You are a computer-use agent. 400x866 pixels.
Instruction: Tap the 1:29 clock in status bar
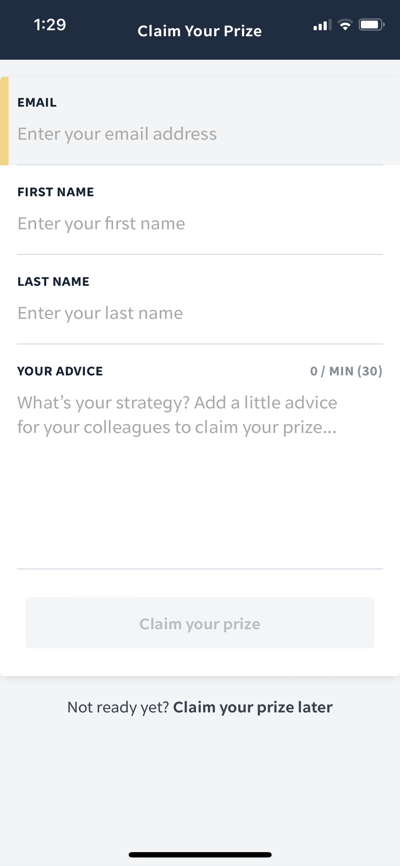(x=50, y=25)
